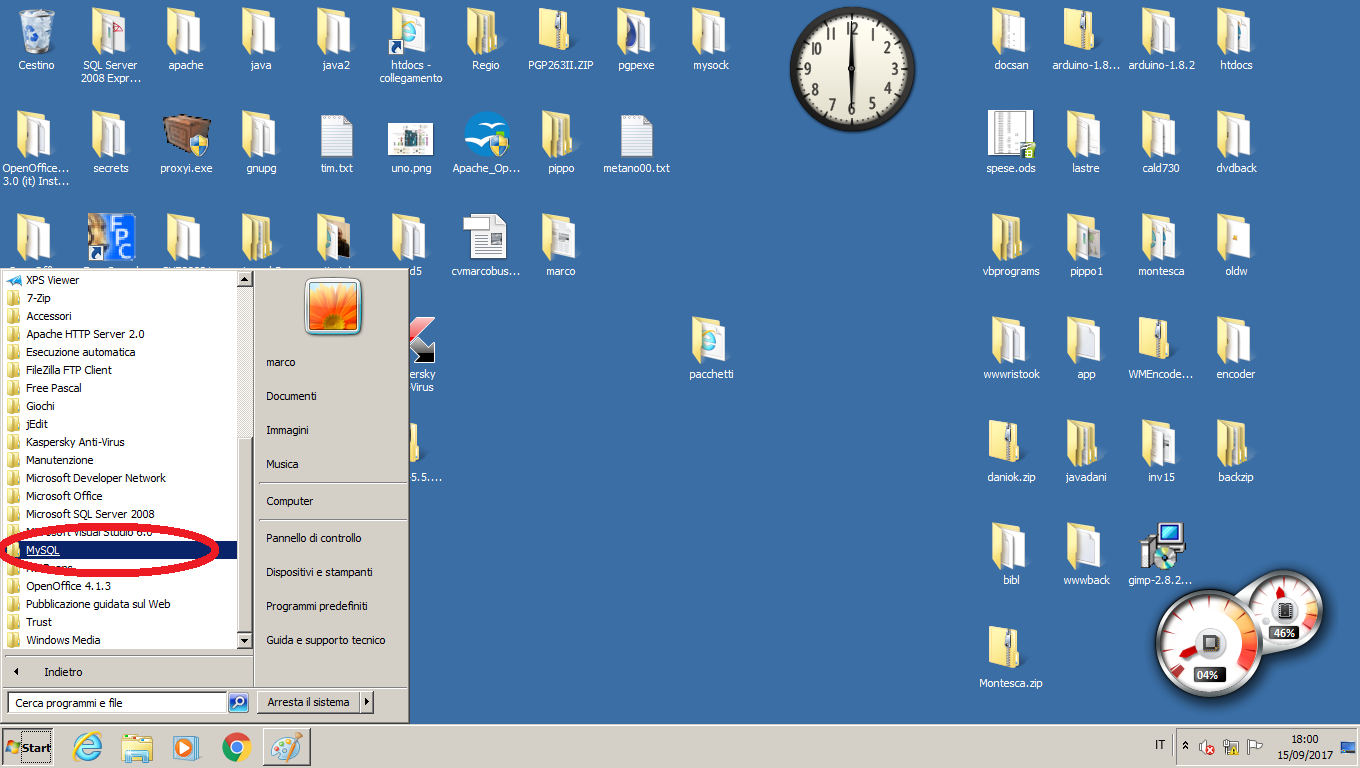Open the Paint icon in the taskbar
The height and width of the screenshot is (768, 1360).
tap(287, 747)
